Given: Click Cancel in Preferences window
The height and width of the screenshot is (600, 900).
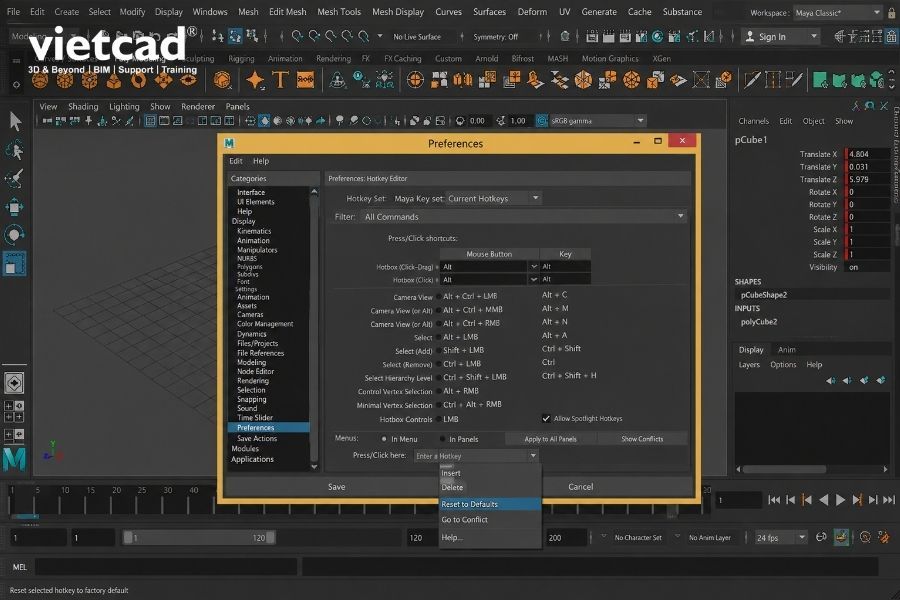Looking at the screenshot, I should pyautogui.click(x=580, y=487).
